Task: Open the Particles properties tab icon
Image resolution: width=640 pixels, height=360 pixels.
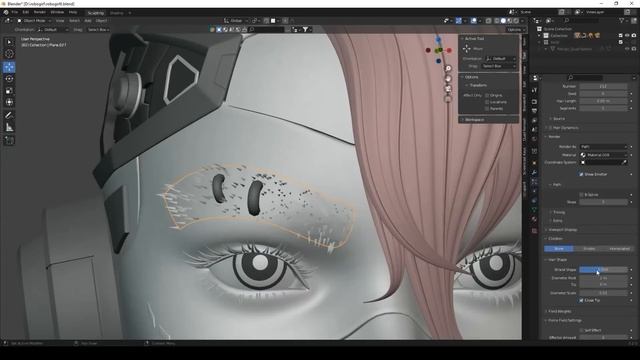Action: (x=534, y=182)
